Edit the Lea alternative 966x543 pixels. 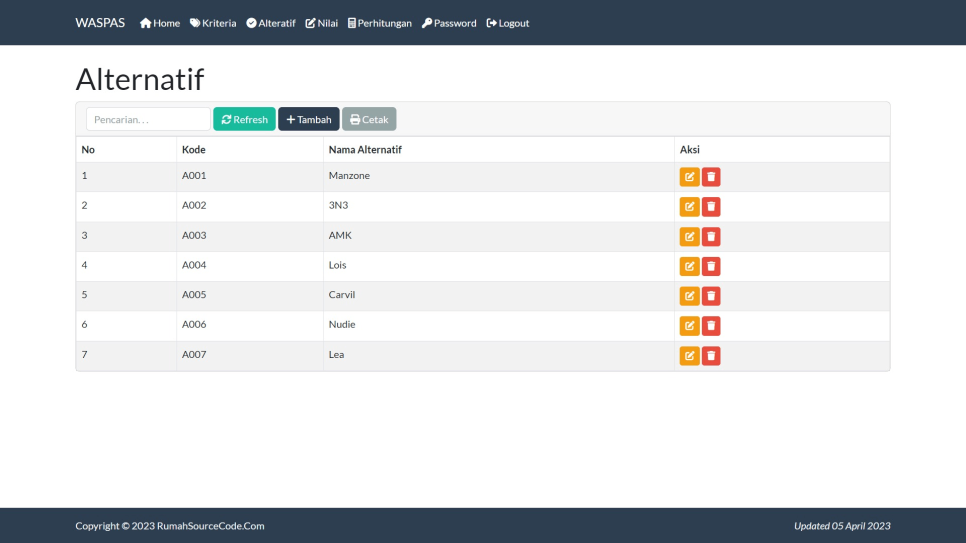click(689, 356)
